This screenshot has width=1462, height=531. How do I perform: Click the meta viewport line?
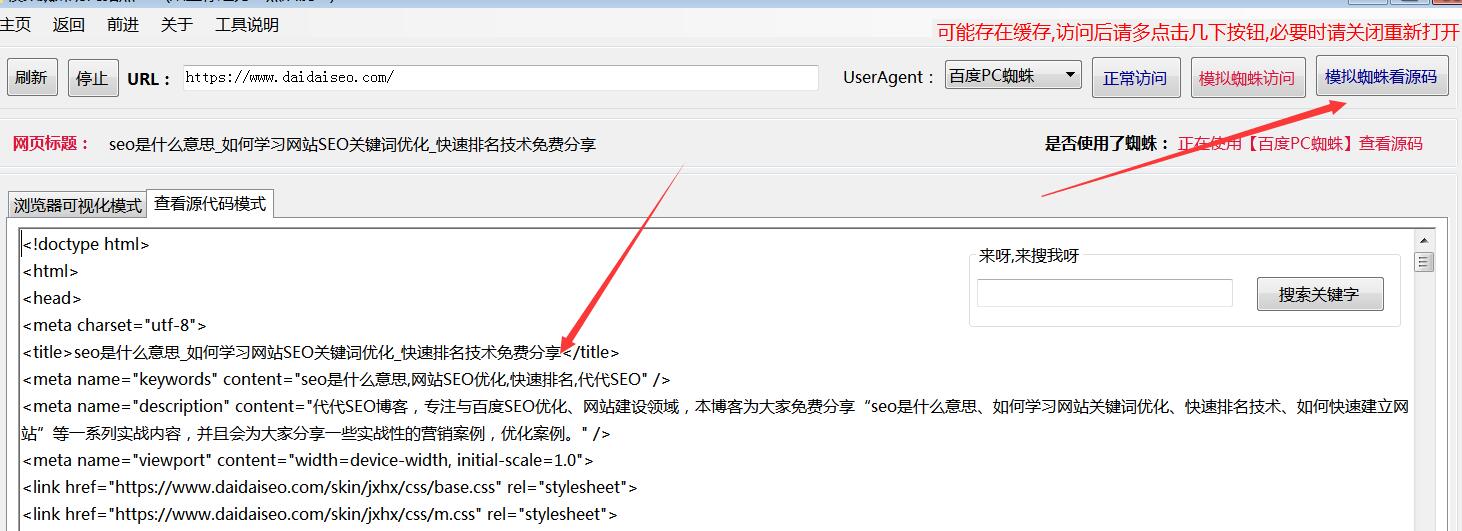(x=308, y=460)
